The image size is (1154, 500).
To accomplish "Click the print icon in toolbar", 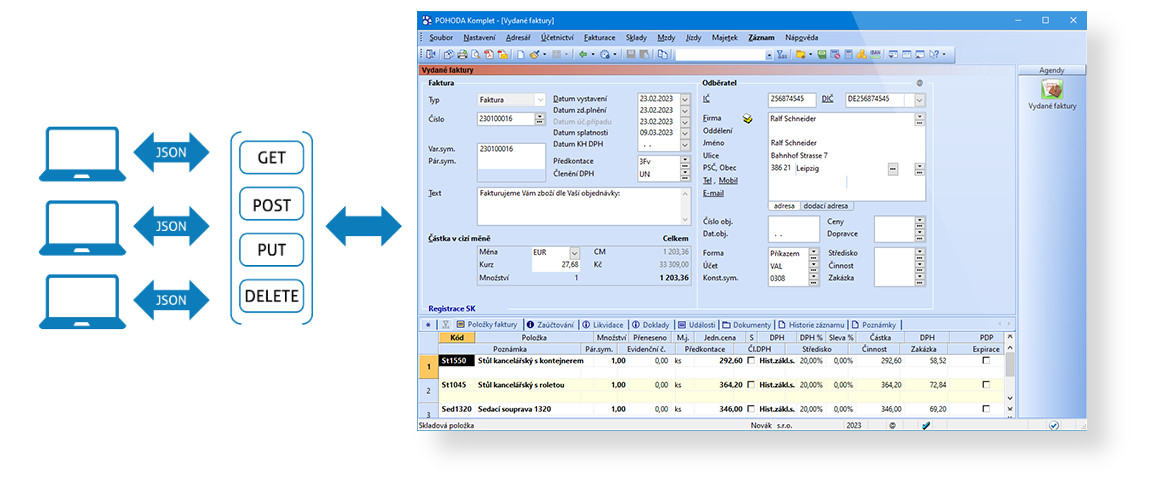I will point(462,54).
